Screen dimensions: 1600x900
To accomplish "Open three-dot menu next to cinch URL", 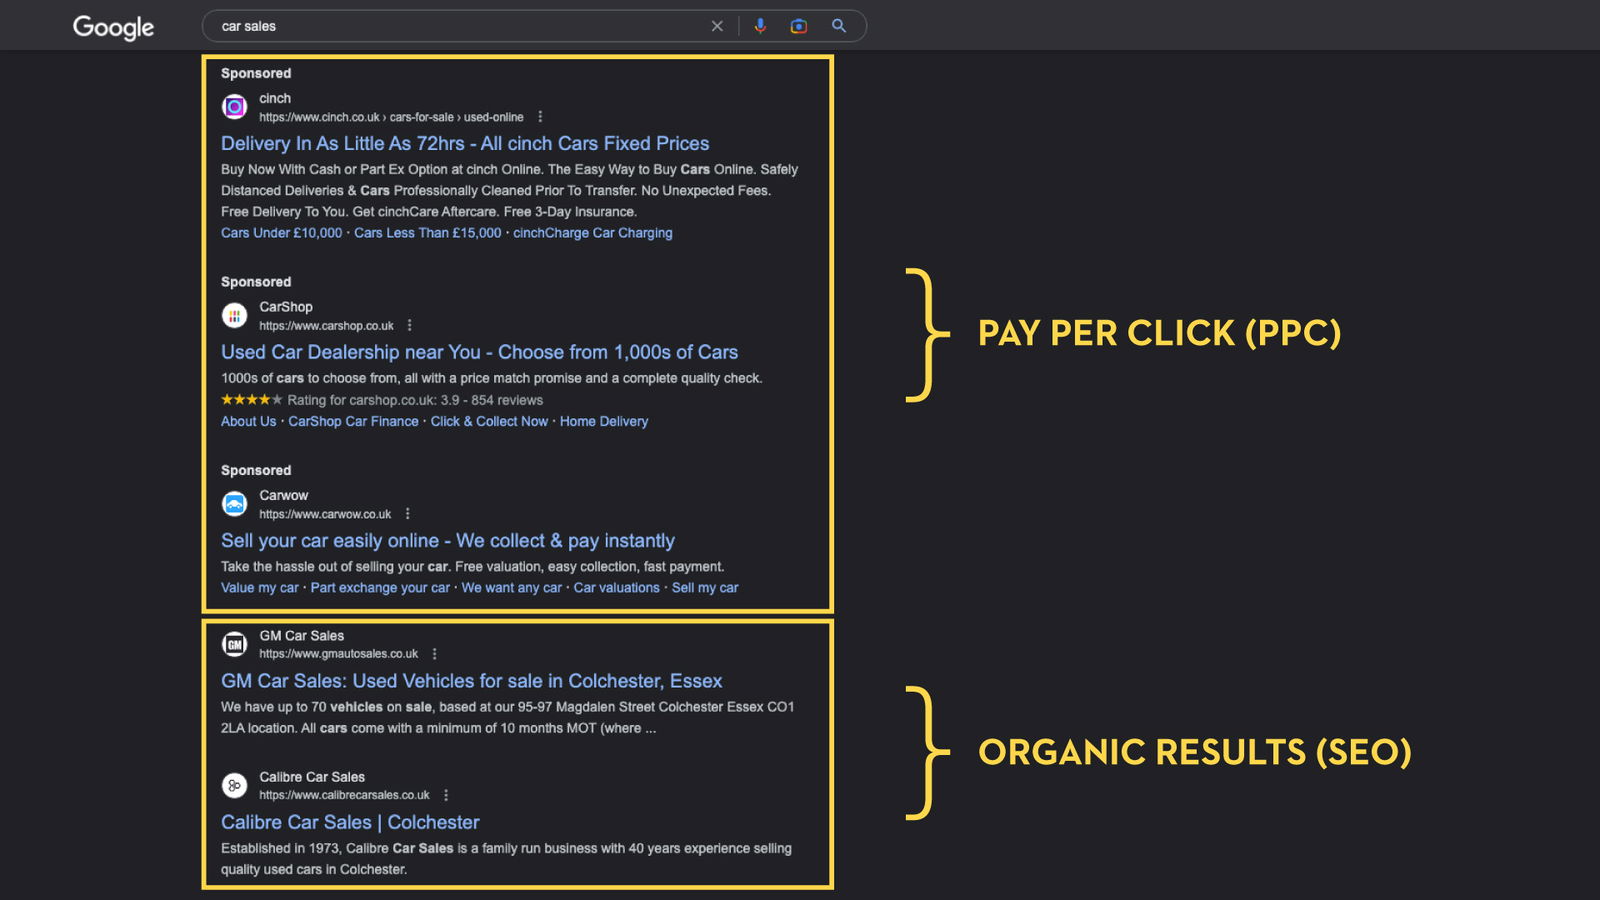I will pos(540,117).
